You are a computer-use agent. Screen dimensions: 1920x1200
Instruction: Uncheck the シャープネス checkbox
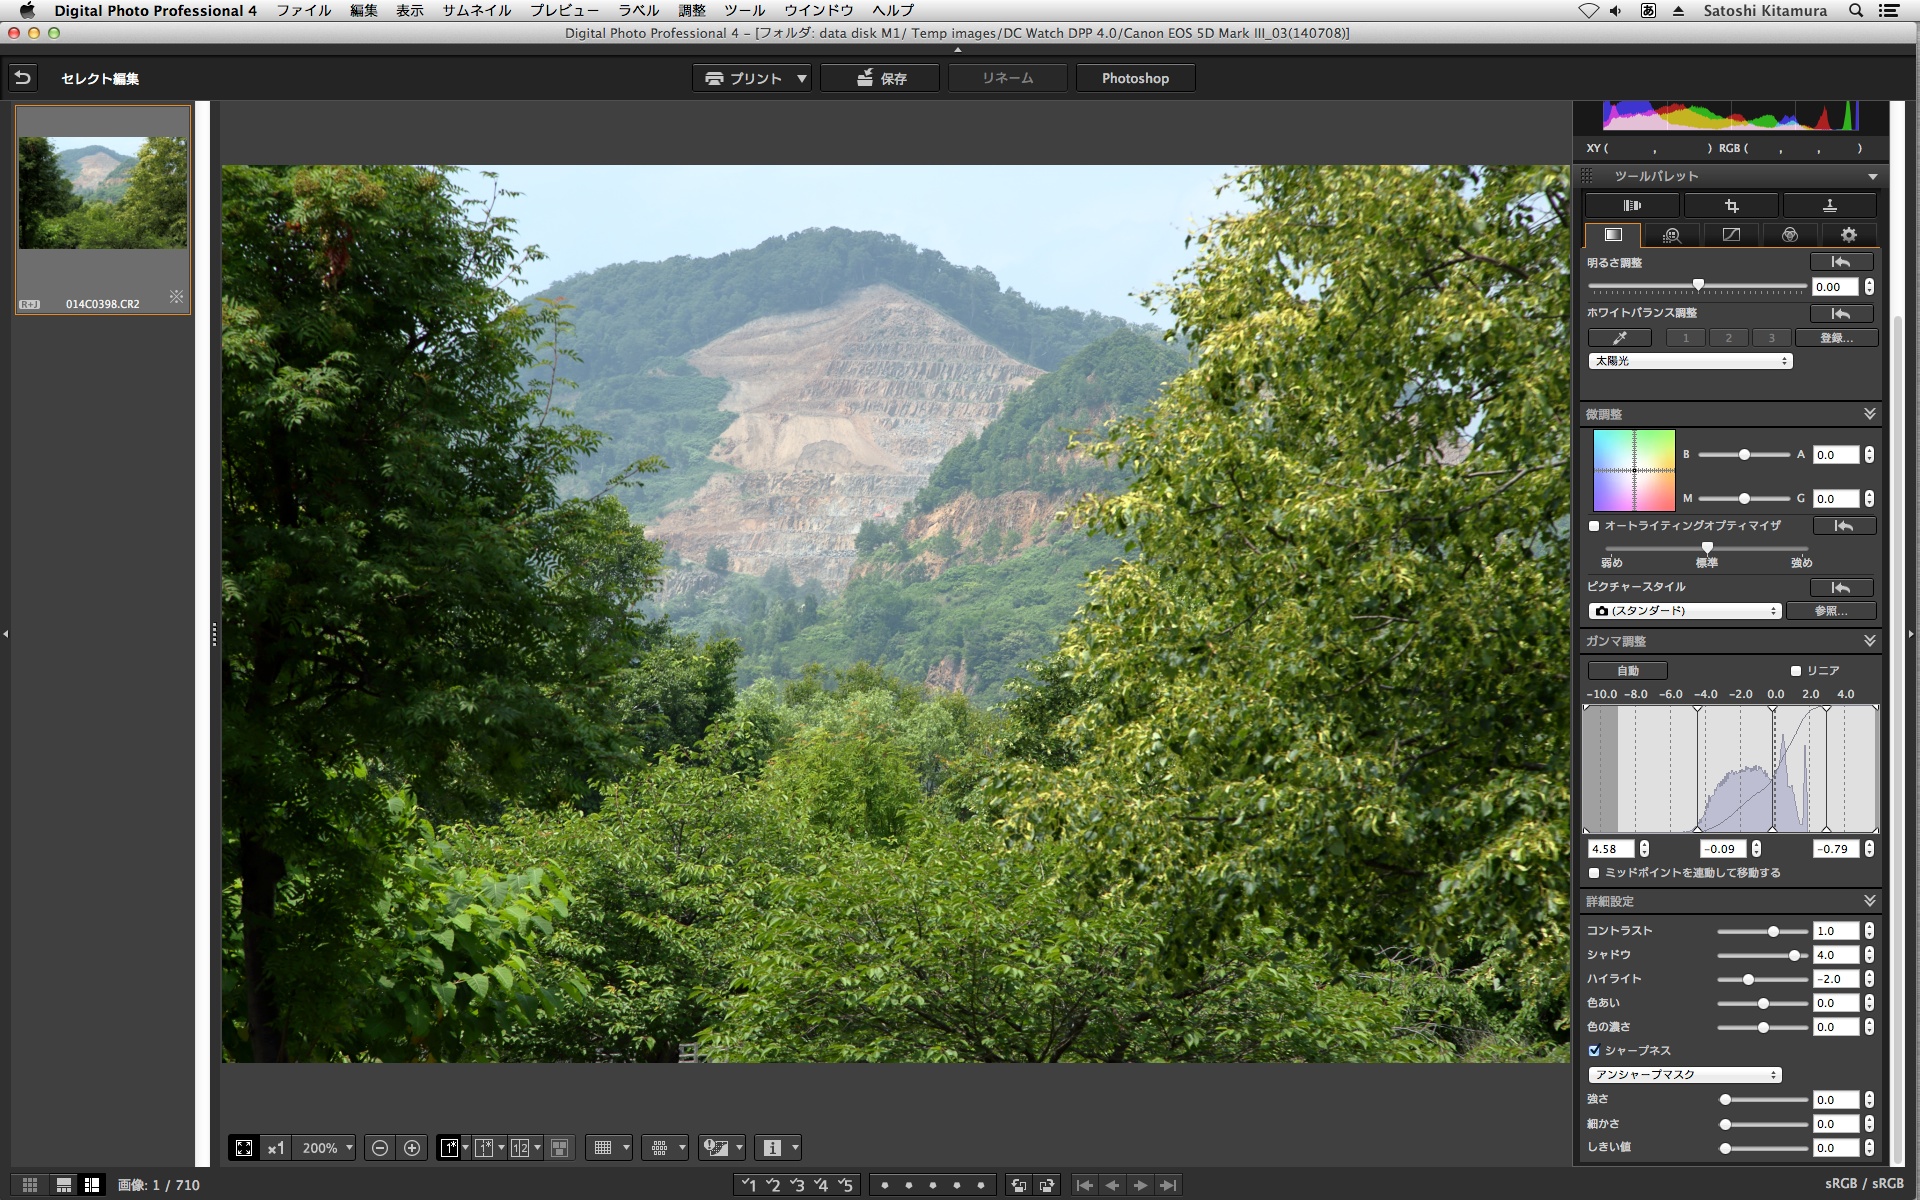1594,1051
